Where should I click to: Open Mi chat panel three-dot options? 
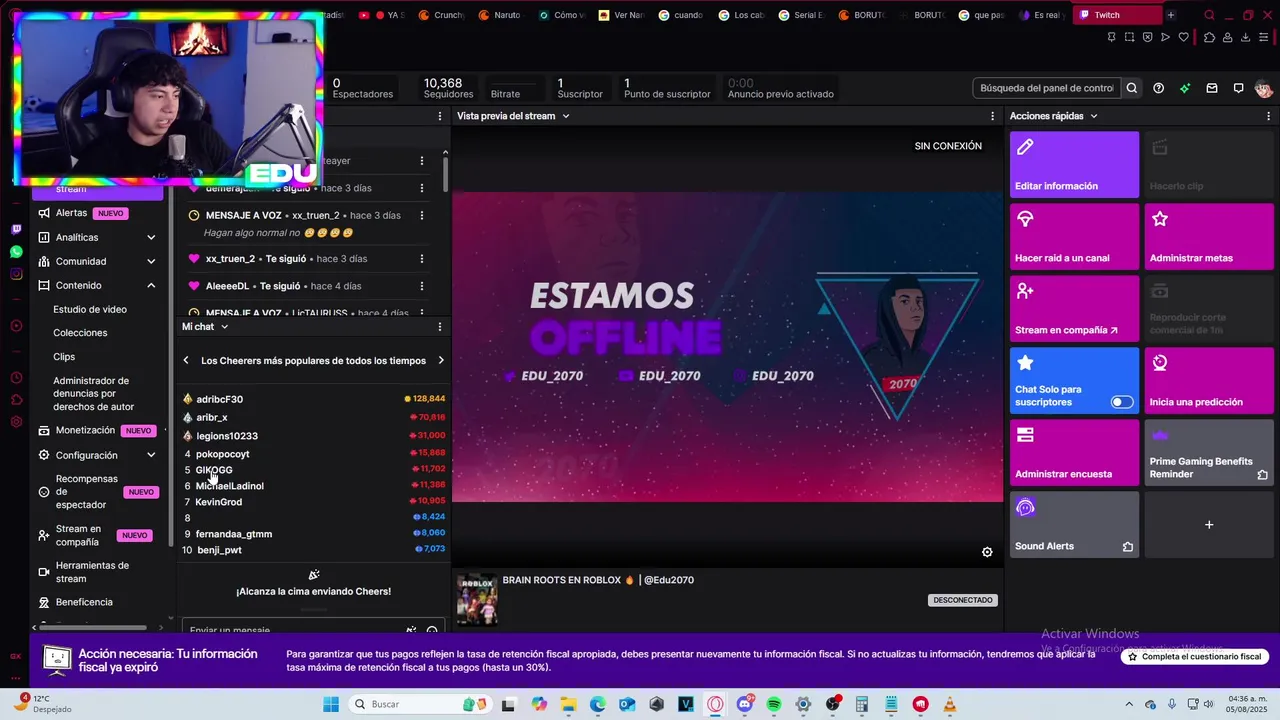point(439,327)
